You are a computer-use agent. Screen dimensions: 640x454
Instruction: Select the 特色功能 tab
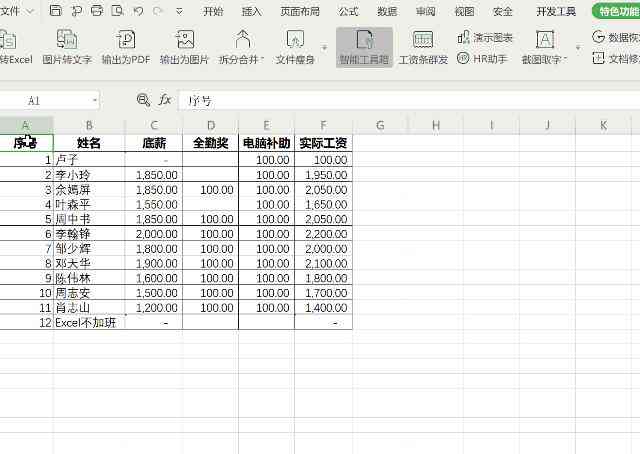617,11
